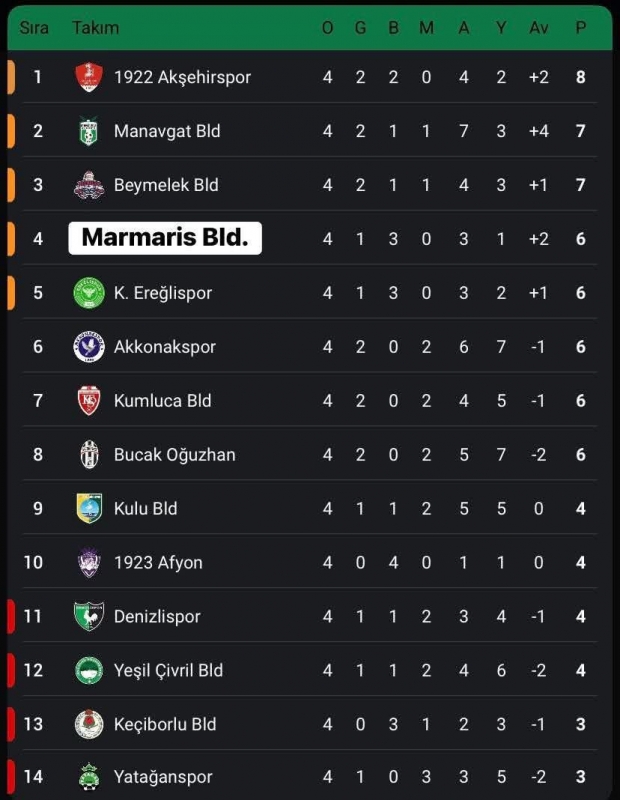Open the Yeşil Çivril Bld team name
The width and height of the screenshot is (620, 800).
(168, 670)
